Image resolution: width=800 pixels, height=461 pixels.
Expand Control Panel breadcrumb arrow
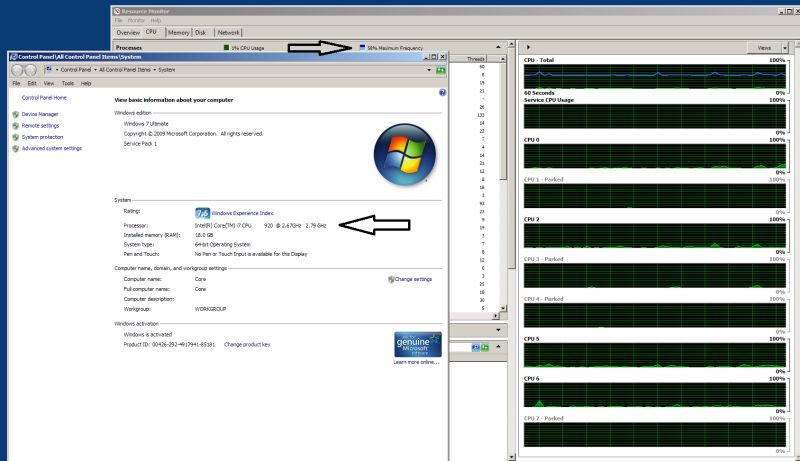[x=95, y=70]
